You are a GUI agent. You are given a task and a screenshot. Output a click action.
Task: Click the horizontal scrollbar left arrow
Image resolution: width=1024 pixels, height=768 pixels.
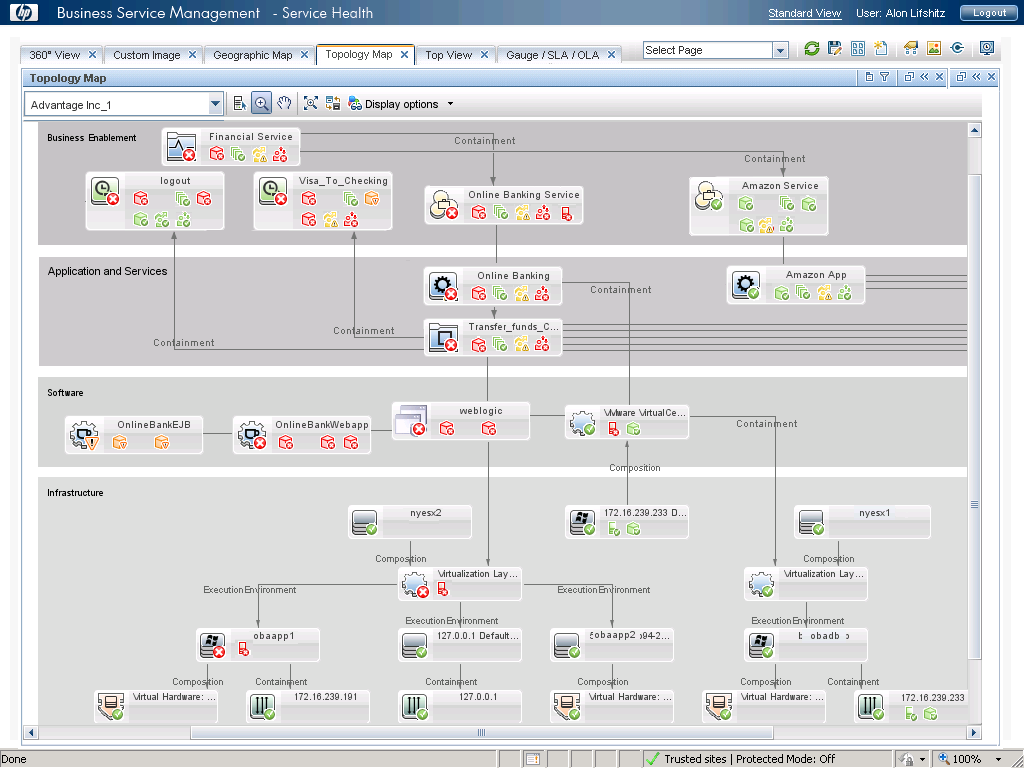(30, 732)
